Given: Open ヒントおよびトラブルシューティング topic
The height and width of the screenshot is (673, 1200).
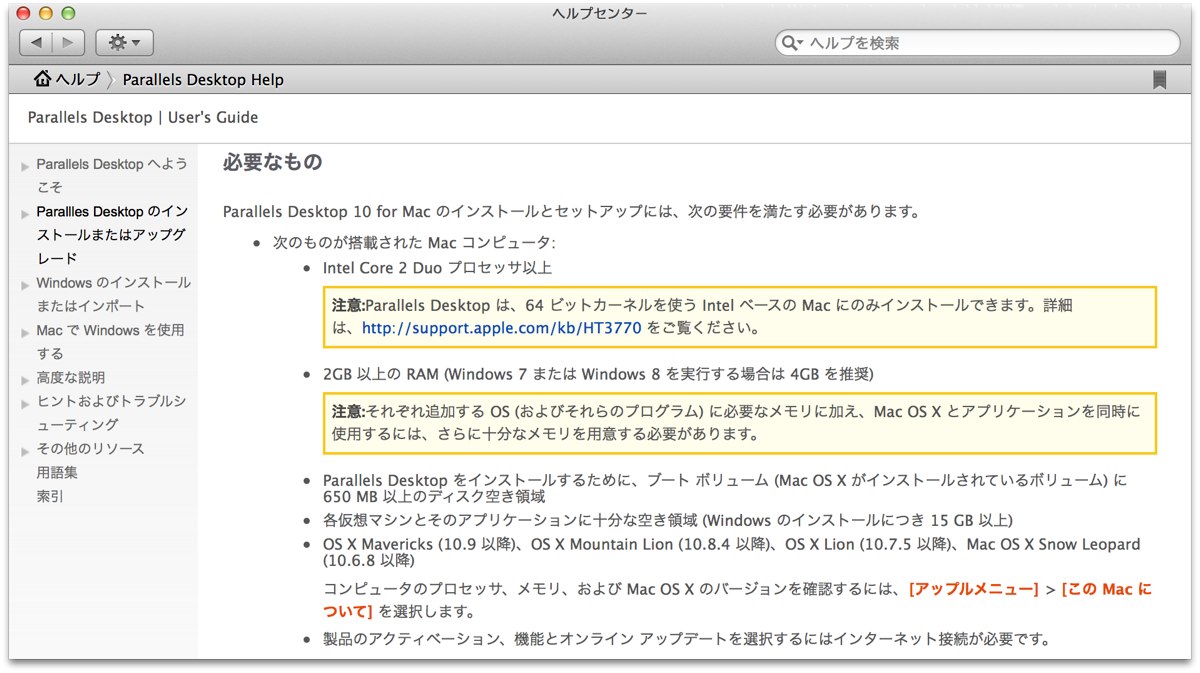Looking at the screenshot, I should pyautogui.click(x=111, y=413).
